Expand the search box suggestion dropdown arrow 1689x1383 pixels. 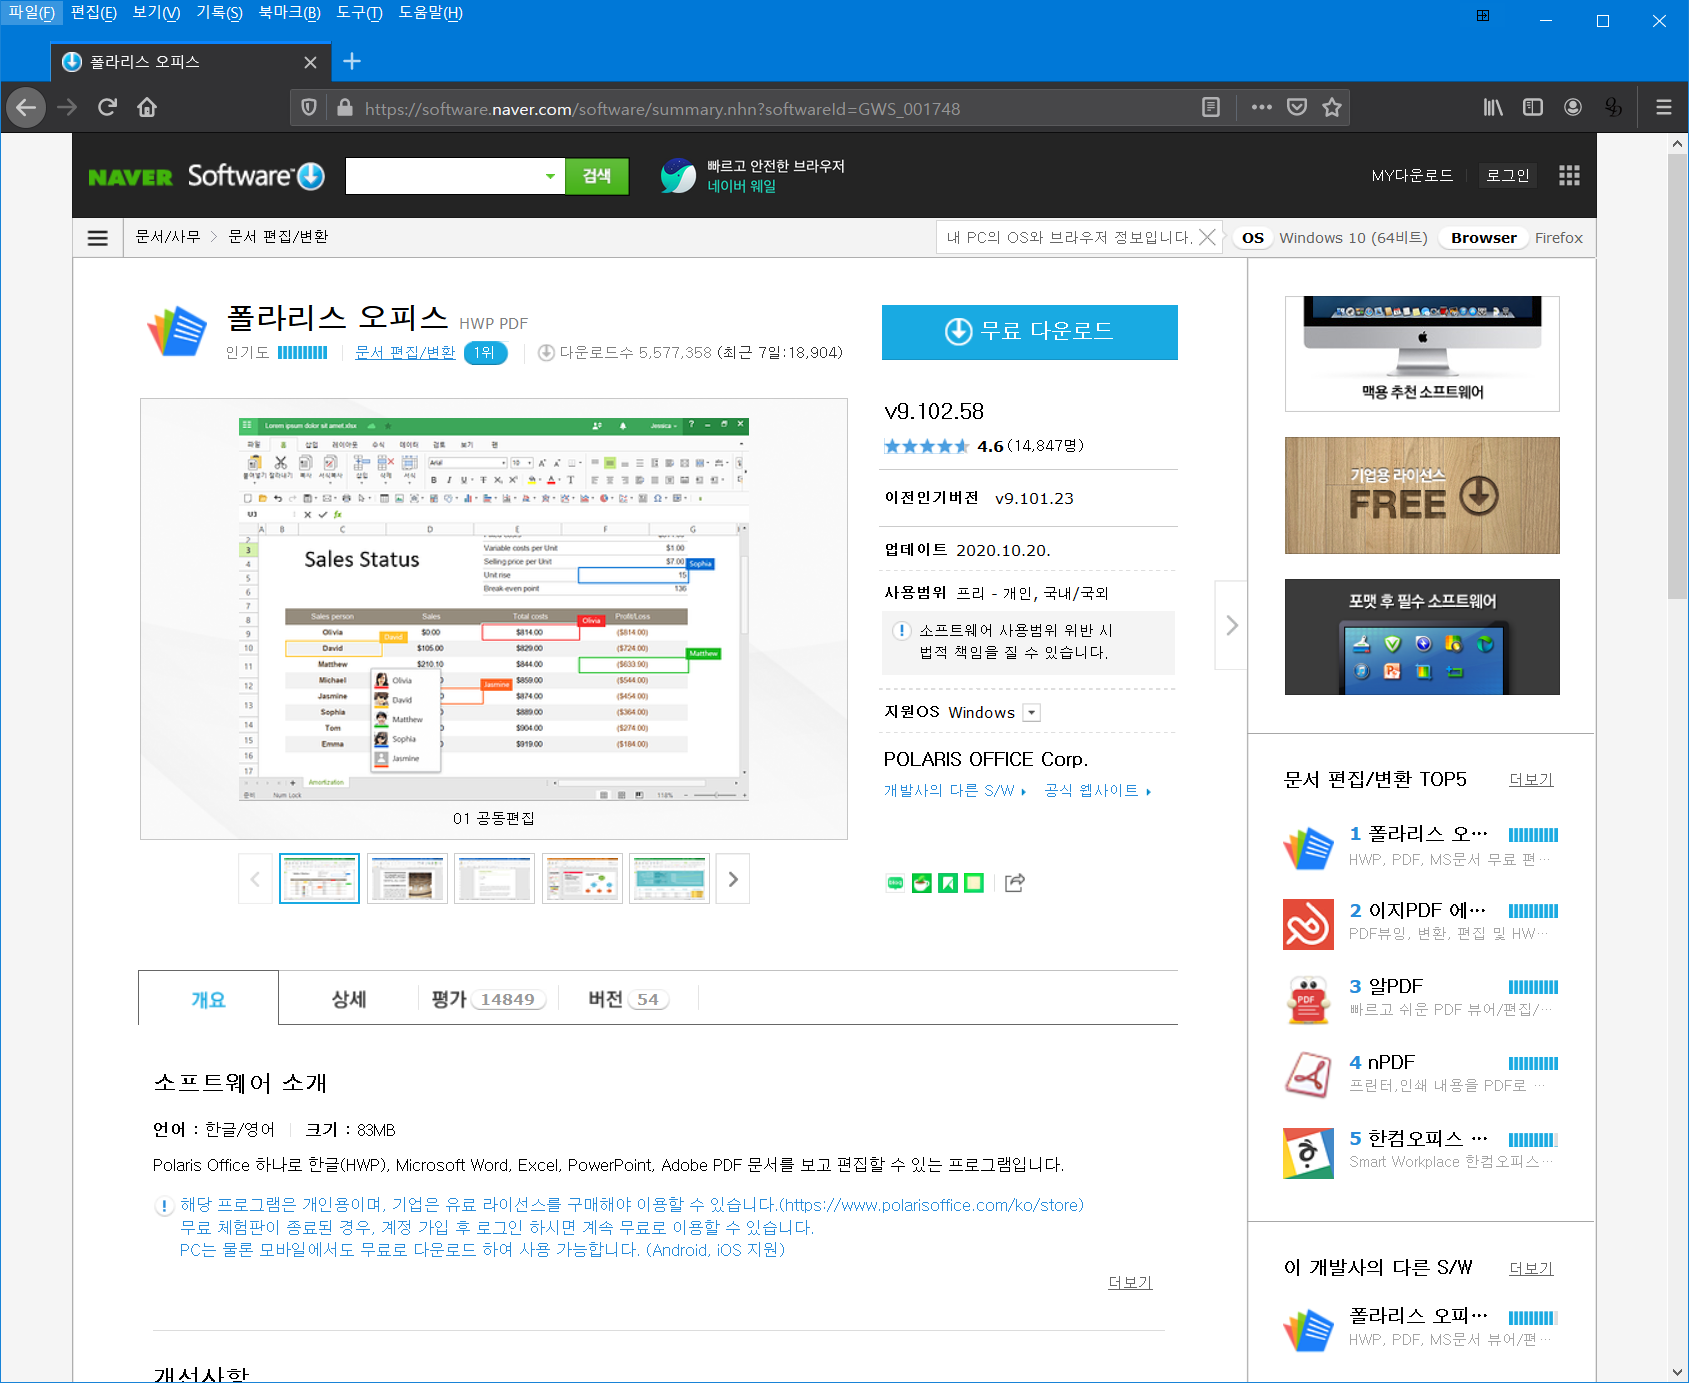pyautogui.click(x=550, y=176)
